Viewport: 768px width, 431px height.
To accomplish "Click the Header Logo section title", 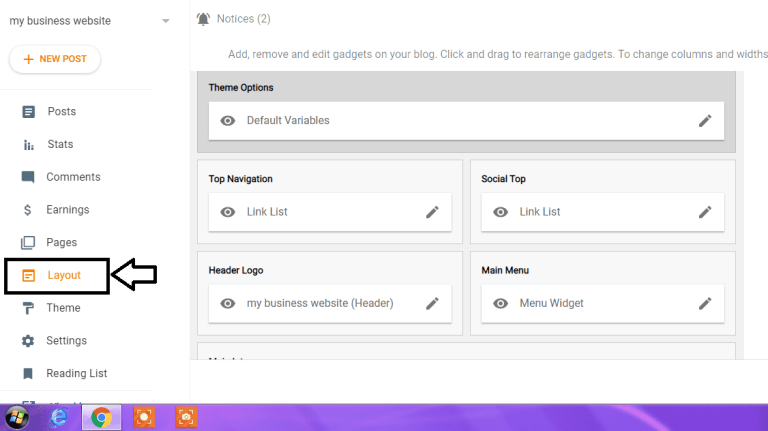I will pos(236,270).
